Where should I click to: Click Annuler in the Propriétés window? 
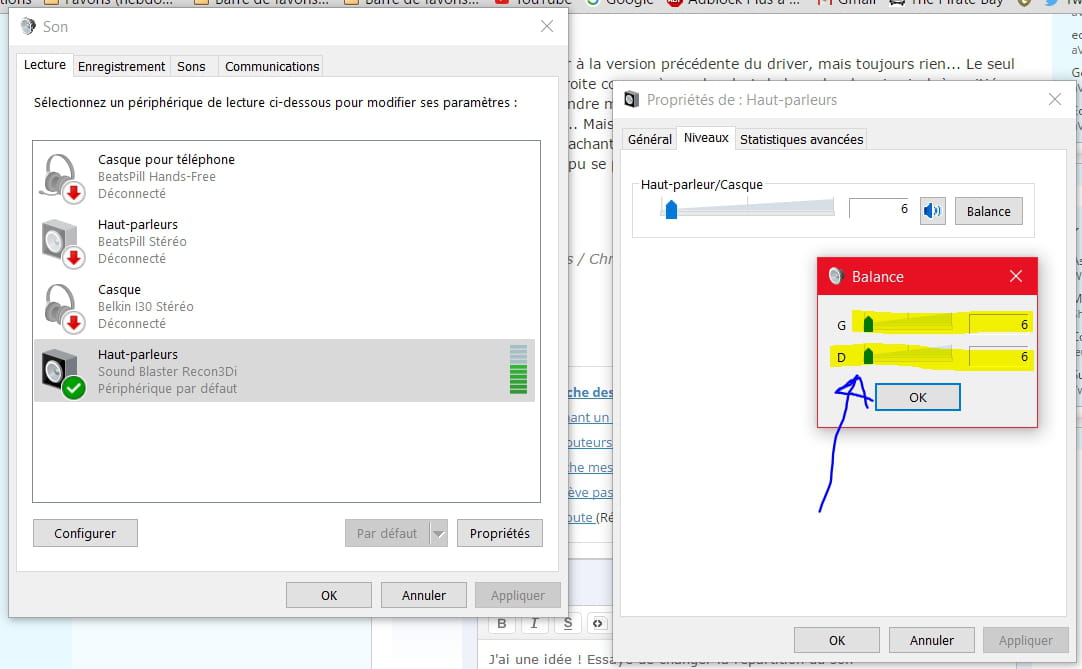pos(932,640)
